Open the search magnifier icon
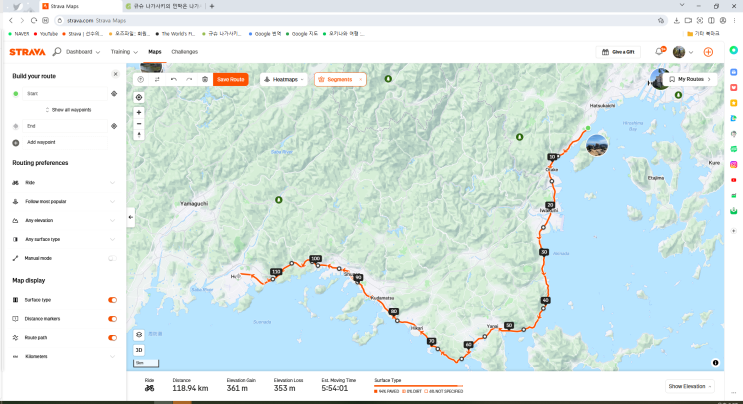Image resolution: width=743 pixels, height=404 pixels. tap(57, 52)
